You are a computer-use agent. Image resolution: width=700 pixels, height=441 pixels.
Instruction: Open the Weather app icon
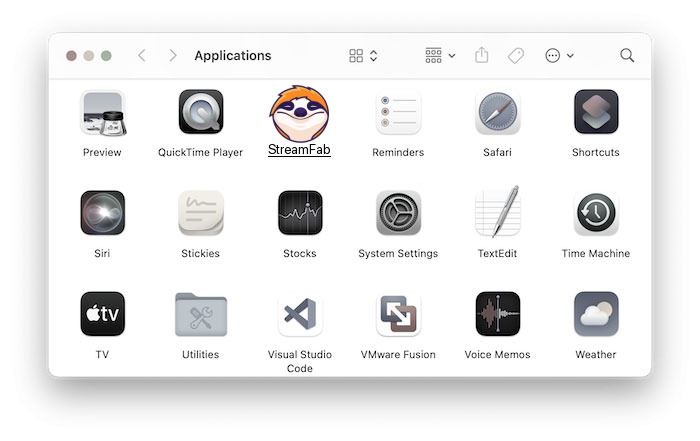point(596,314)
